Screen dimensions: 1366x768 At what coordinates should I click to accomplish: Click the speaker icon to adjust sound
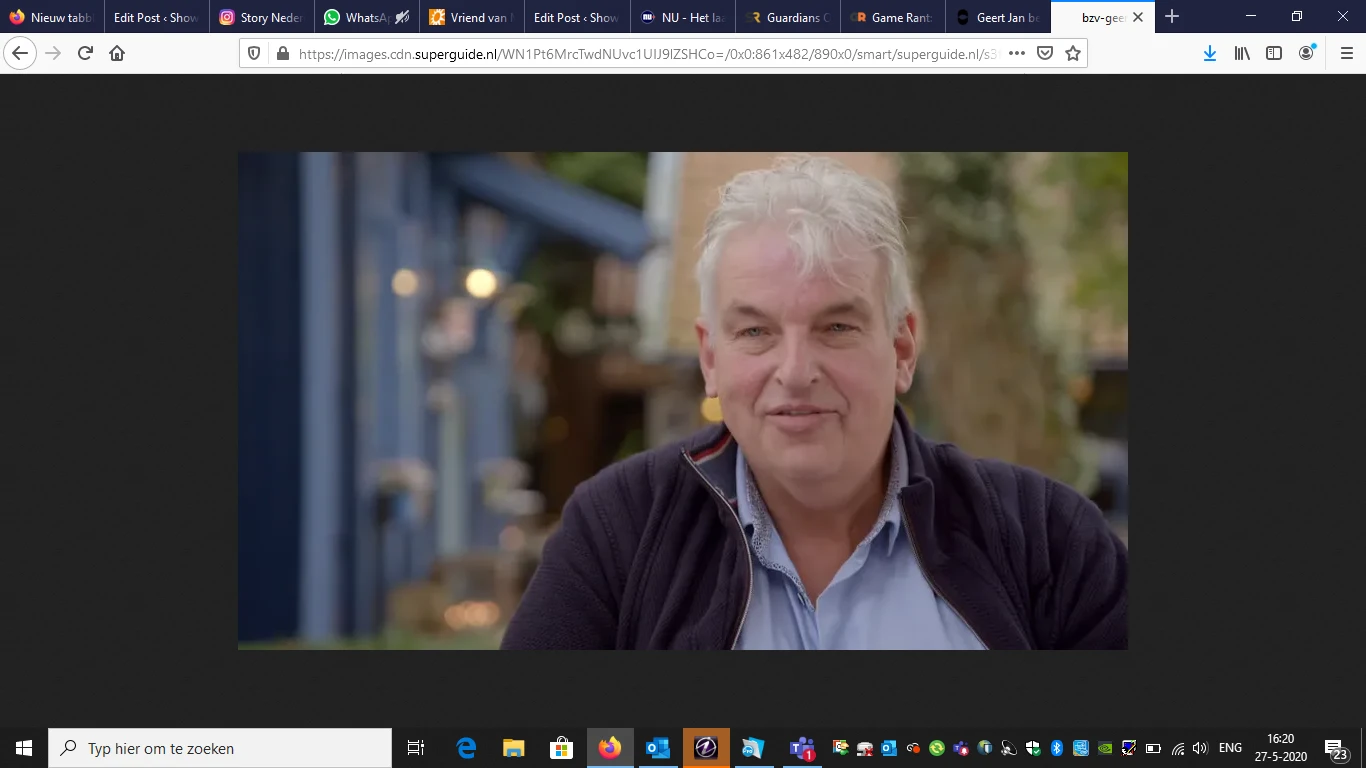coord(1199,747)
